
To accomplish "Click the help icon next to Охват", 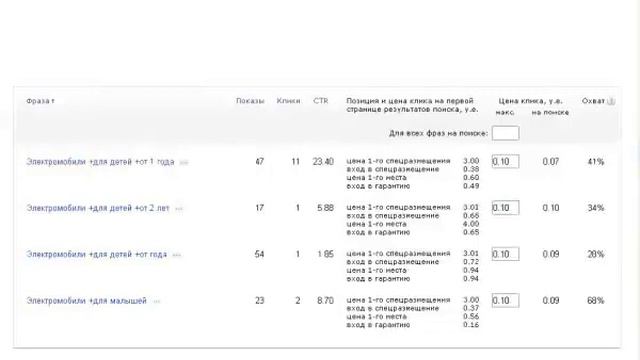I will 611,101.
